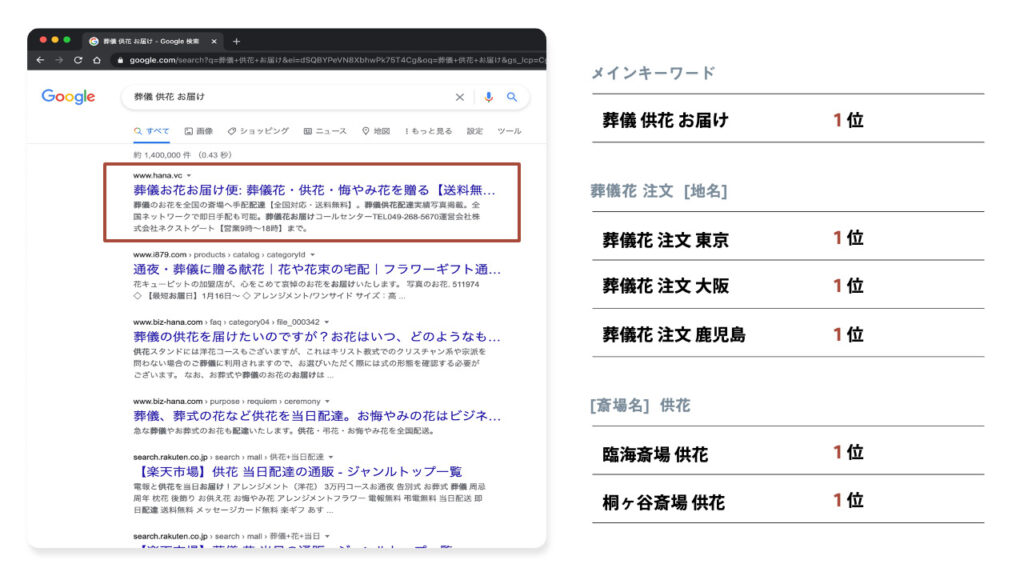Open 葬儀の供花を届けたいのですが result link
The image size is (1024, 576).
(x=317, y=337)
